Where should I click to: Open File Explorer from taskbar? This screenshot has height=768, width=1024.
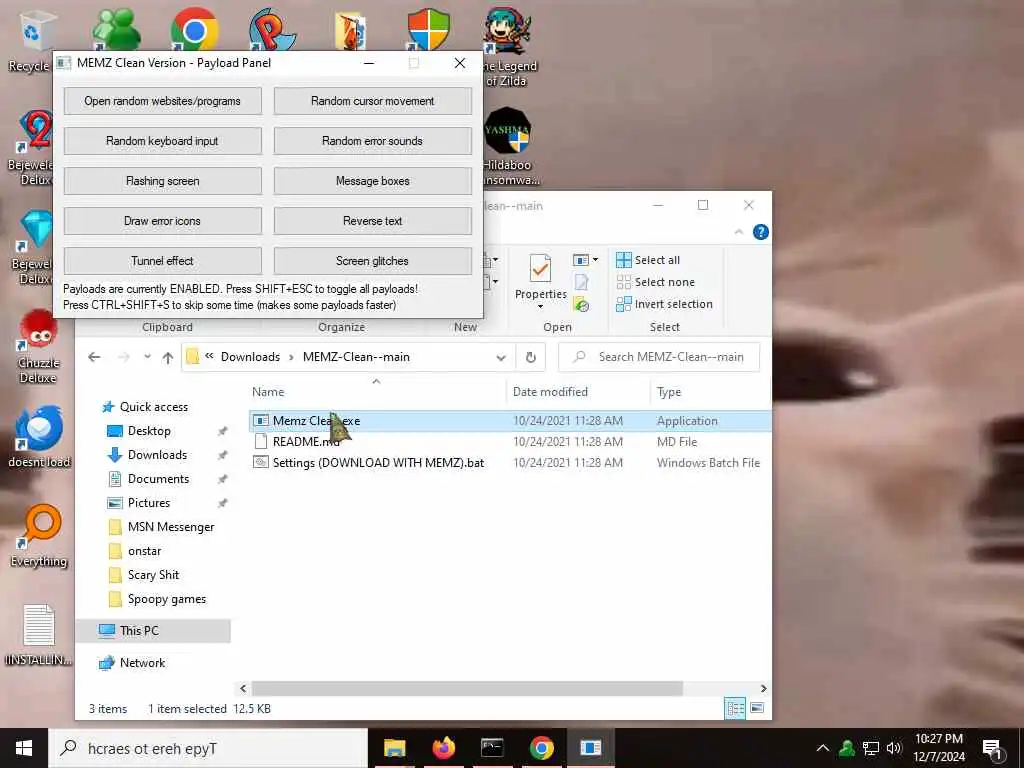tap(394, 748)
